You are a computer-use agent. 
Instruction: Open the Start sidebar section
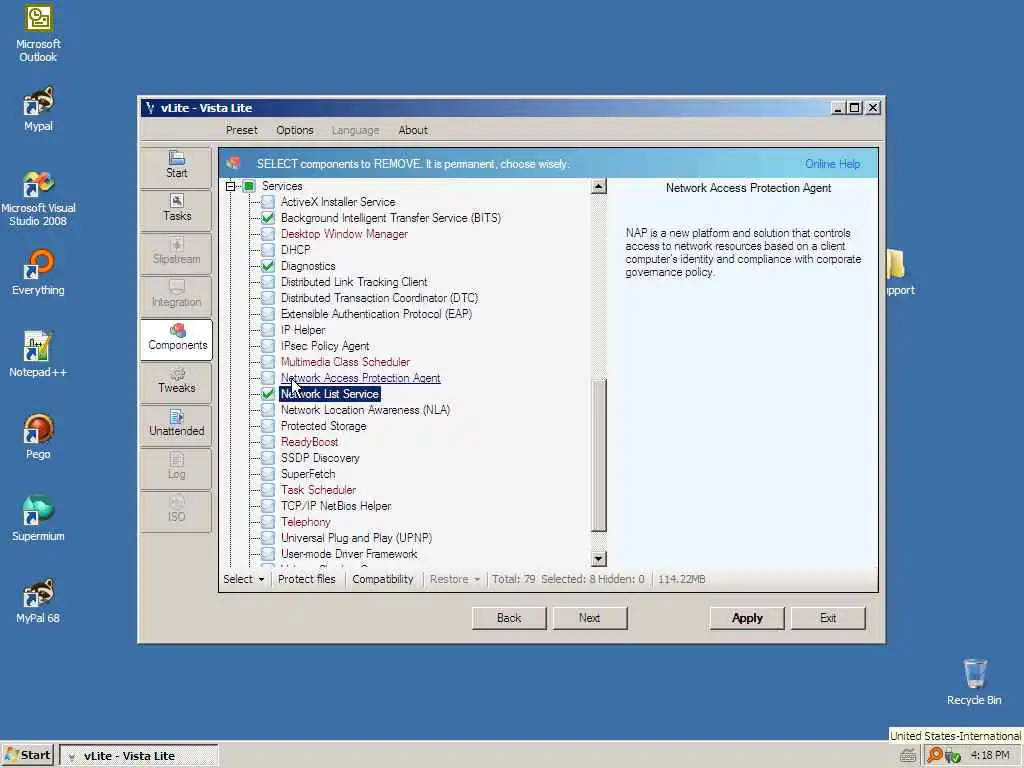tap(176, 166)
